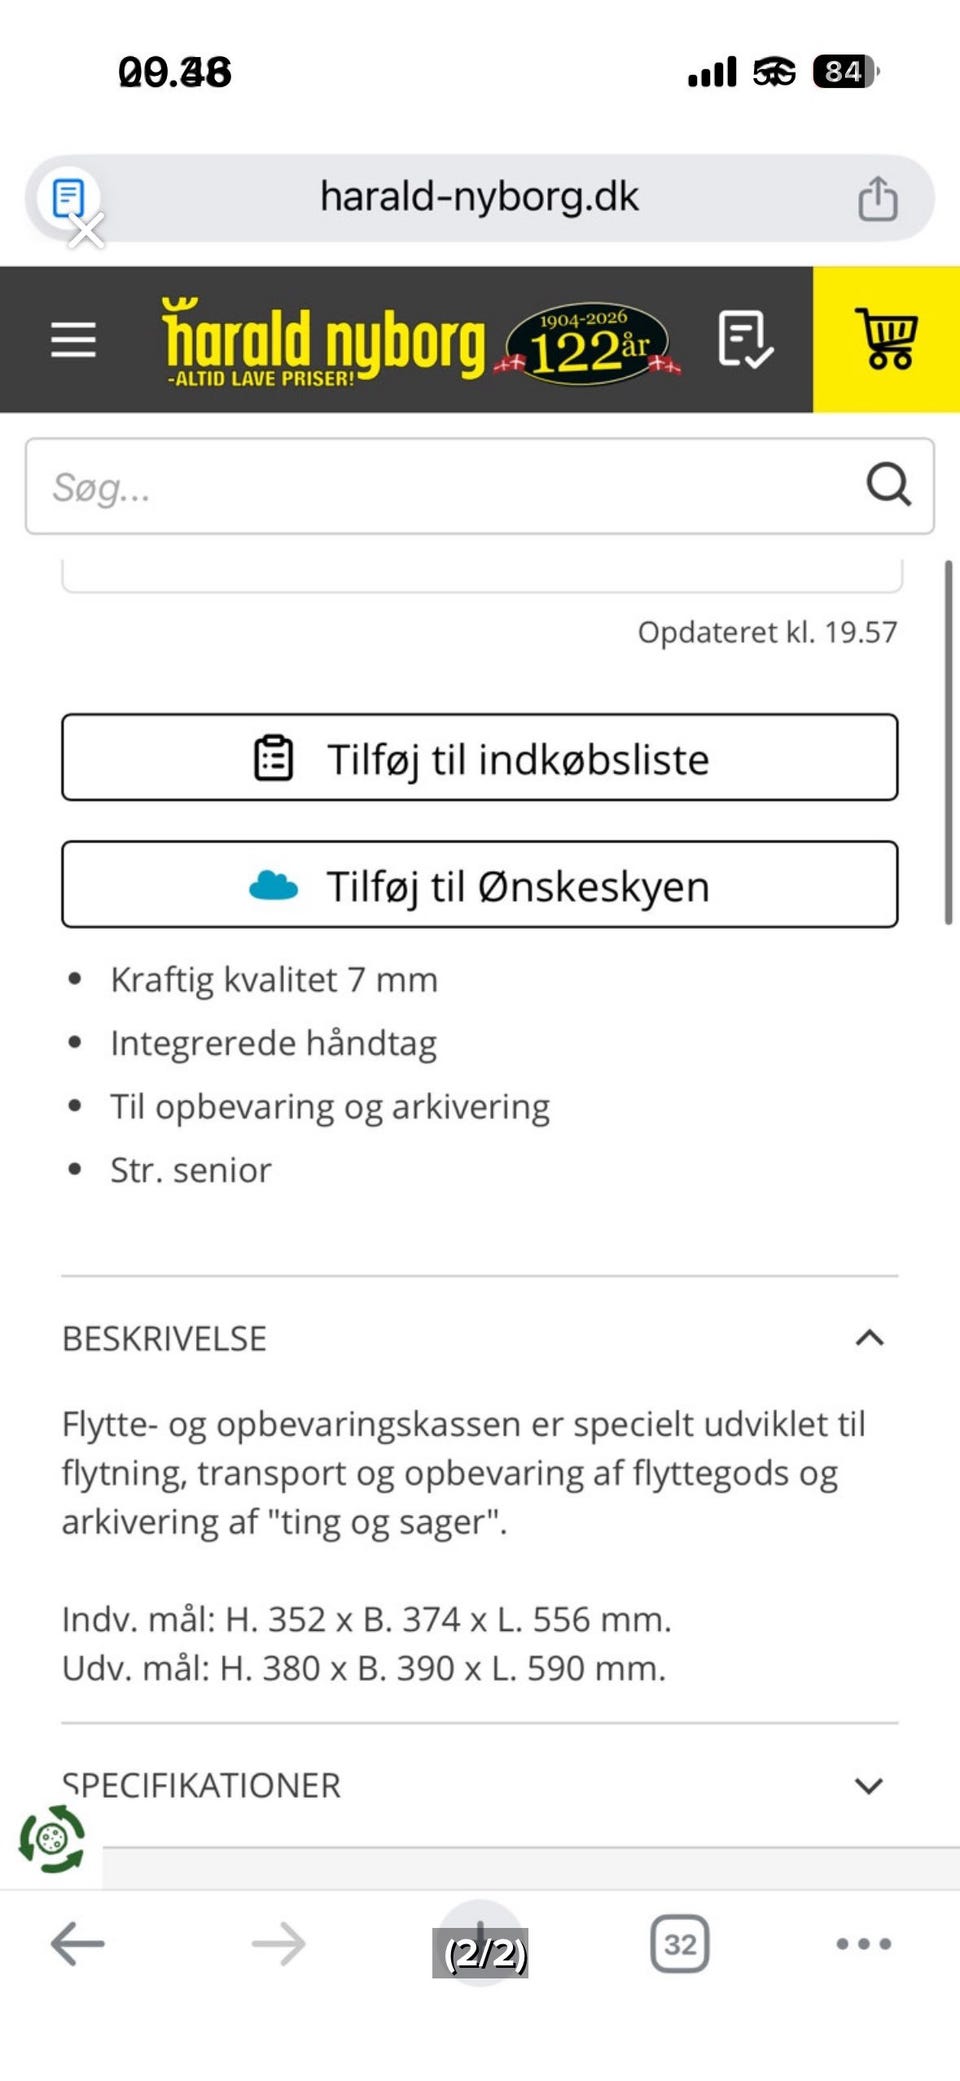Tap Tilføj til indkøbsliste
Viewport: 960px width, 2081px height.
click(x=480, y=757)
